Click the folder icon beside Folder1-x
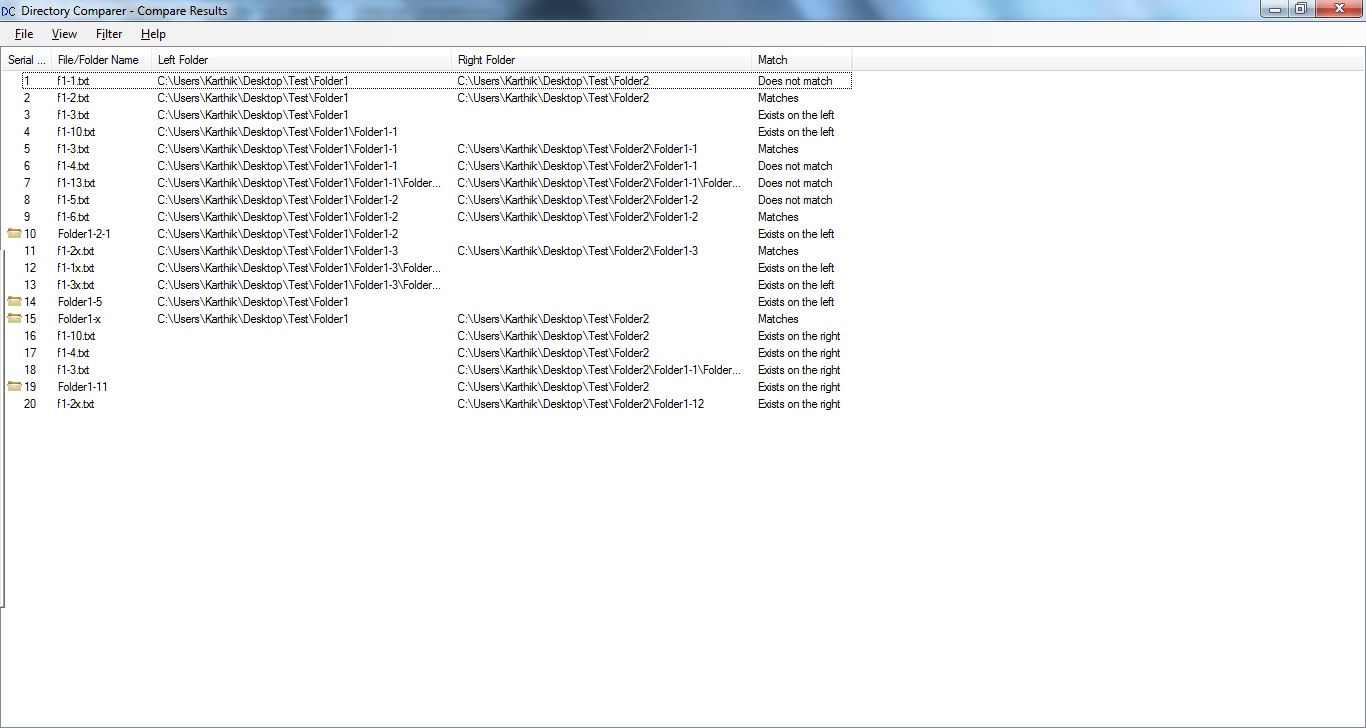1366x728 pixels. coord(14,318)
